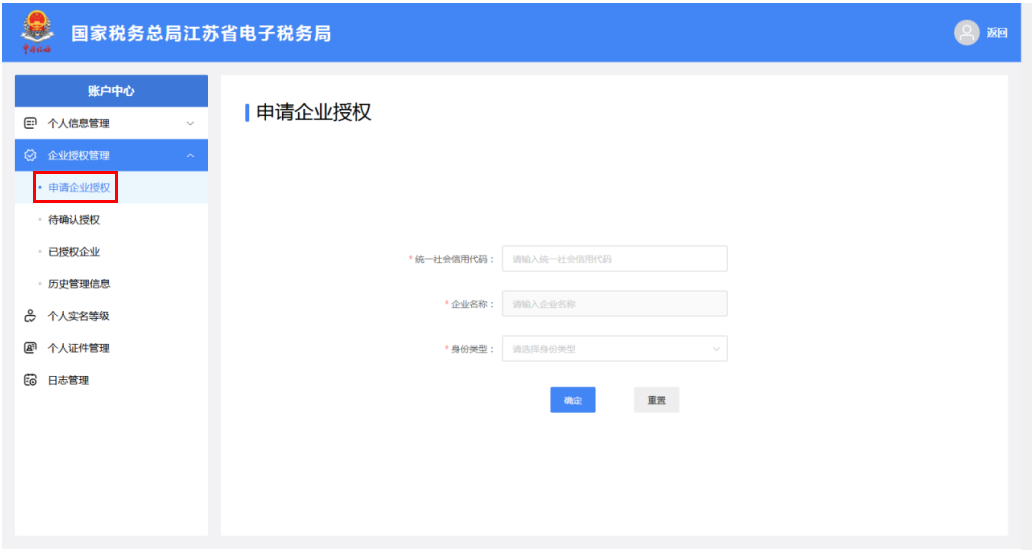The width and height of the screenshot is (1035, 554).
Task: Click the user avatar icon
Action: click(x=966, y=33)
